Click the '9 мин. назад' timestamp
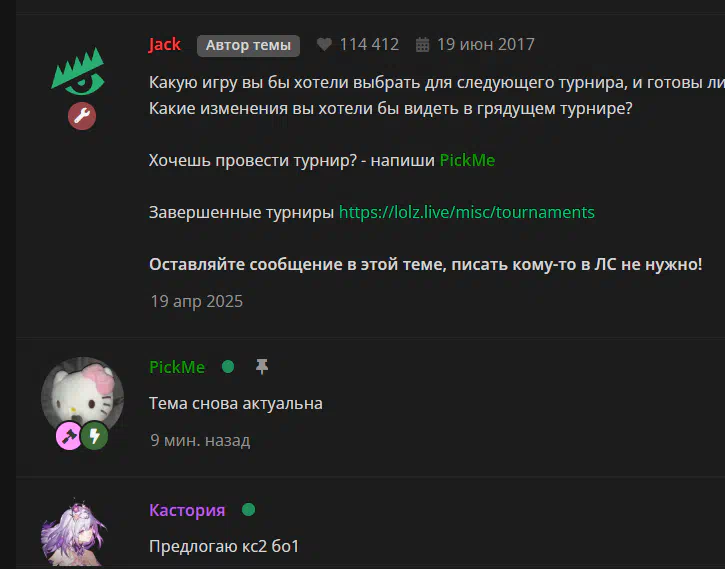 (200, 440)
